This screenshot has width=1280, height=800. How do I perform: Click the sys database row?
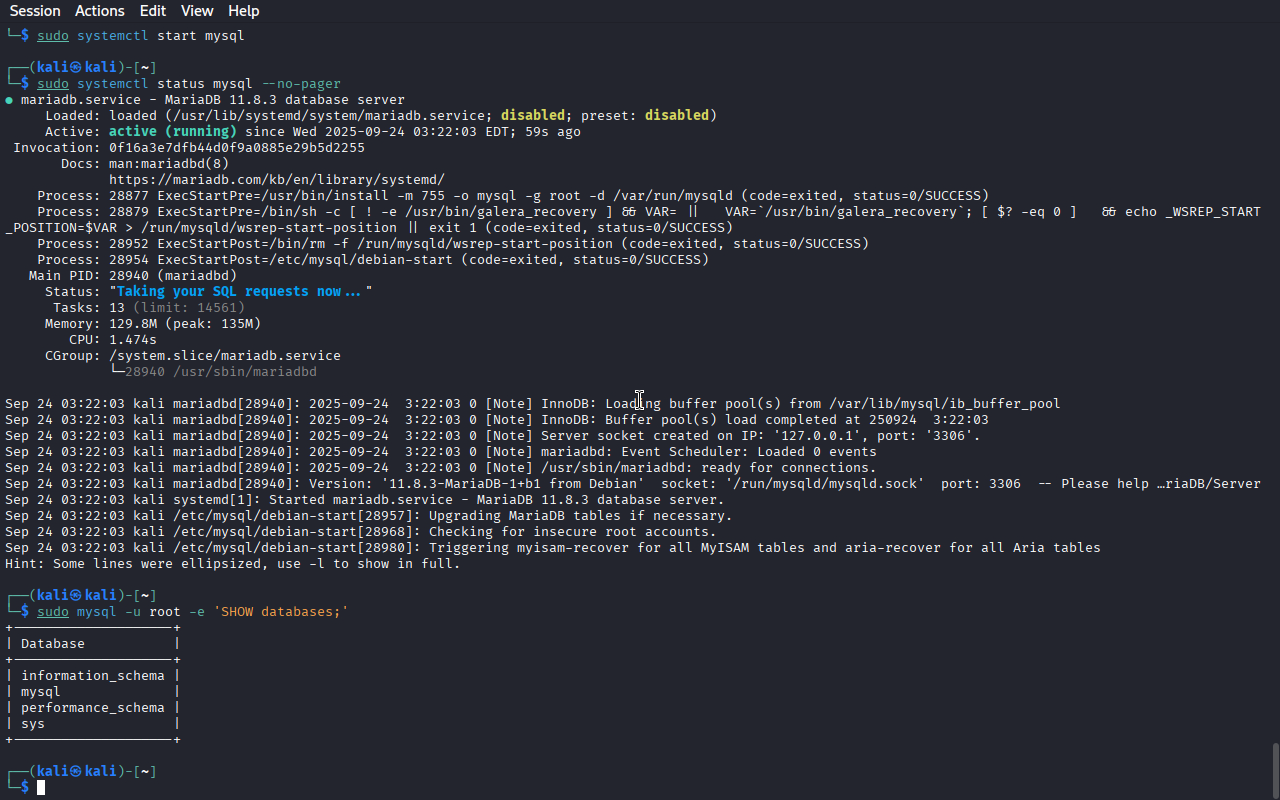33,724
